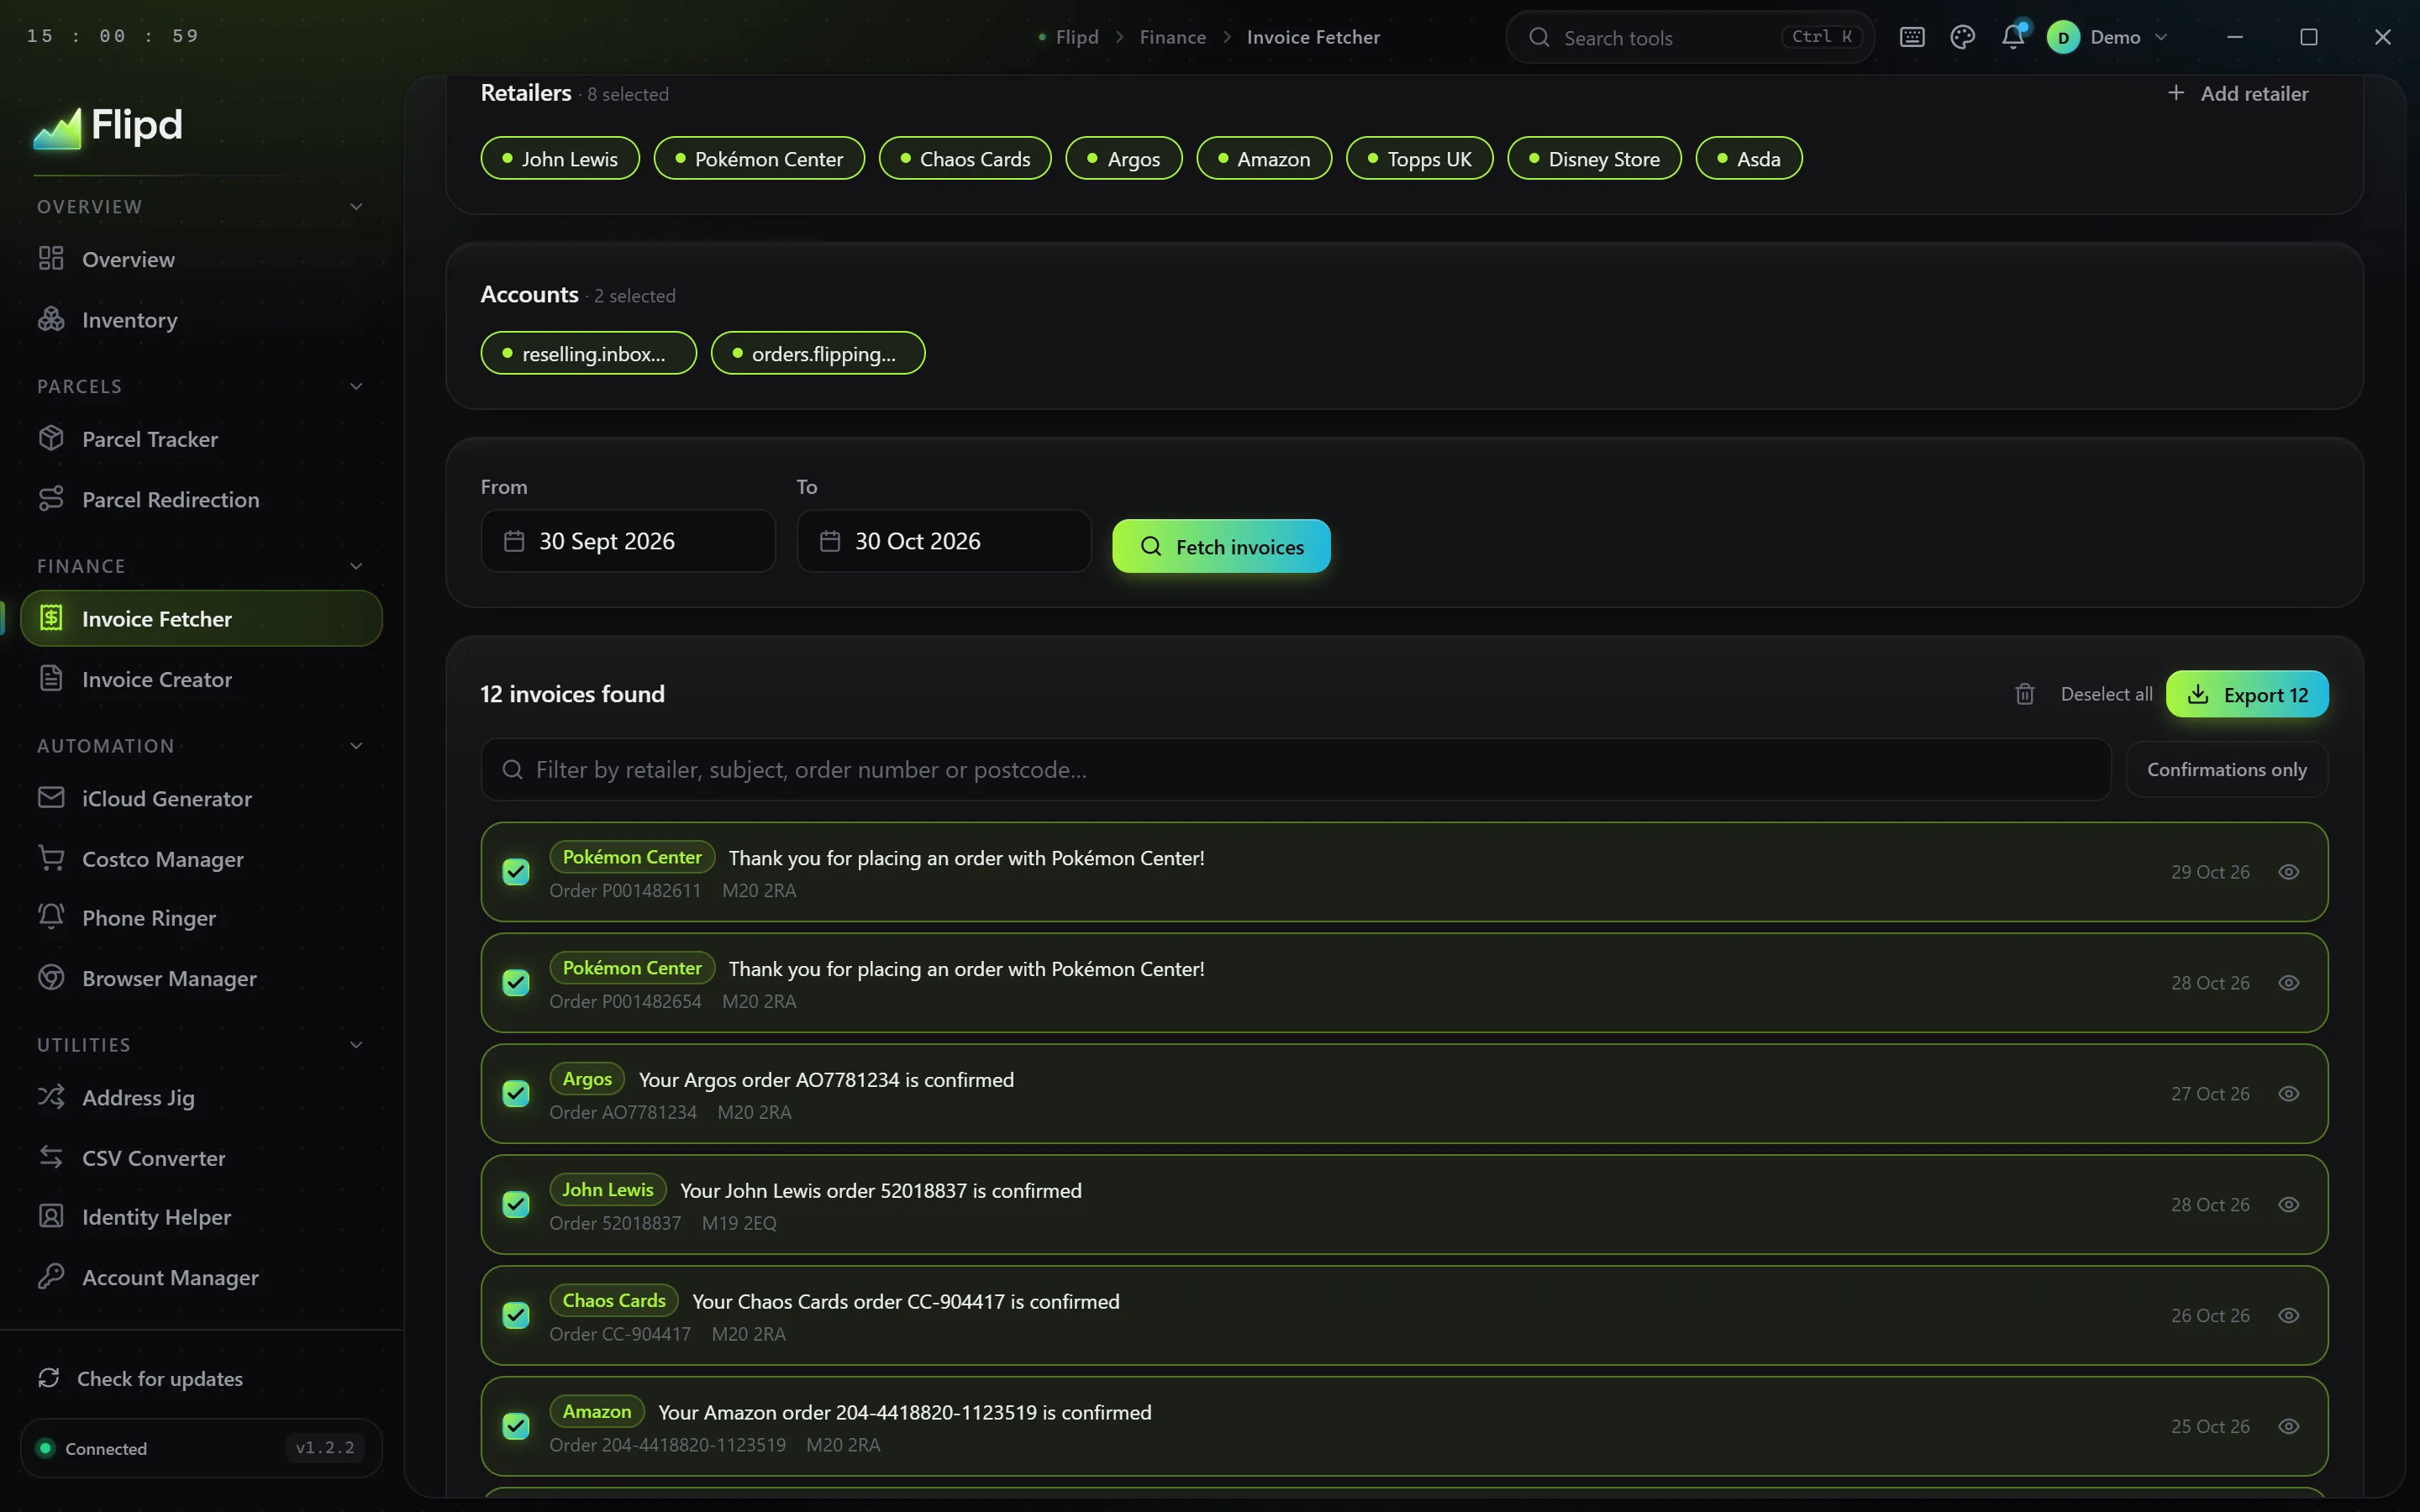The image size is (2420, 1512).
Task: Click the Inventory boxes icon
Action: click(x=51, y=319)
